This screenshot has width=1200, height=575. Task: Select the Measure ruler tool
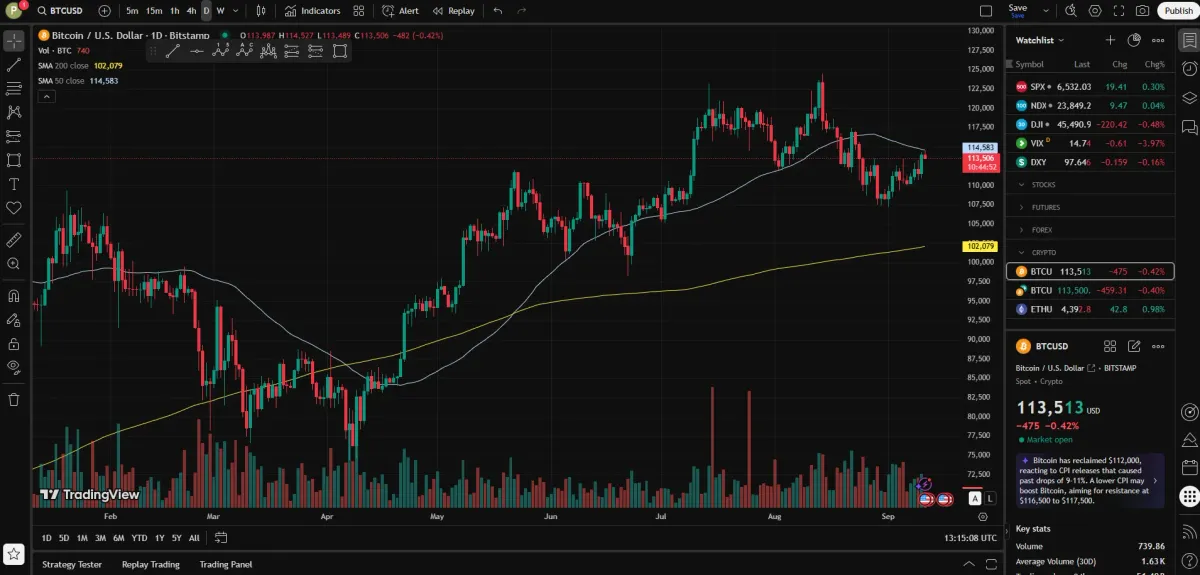click(x=14, y=240)
